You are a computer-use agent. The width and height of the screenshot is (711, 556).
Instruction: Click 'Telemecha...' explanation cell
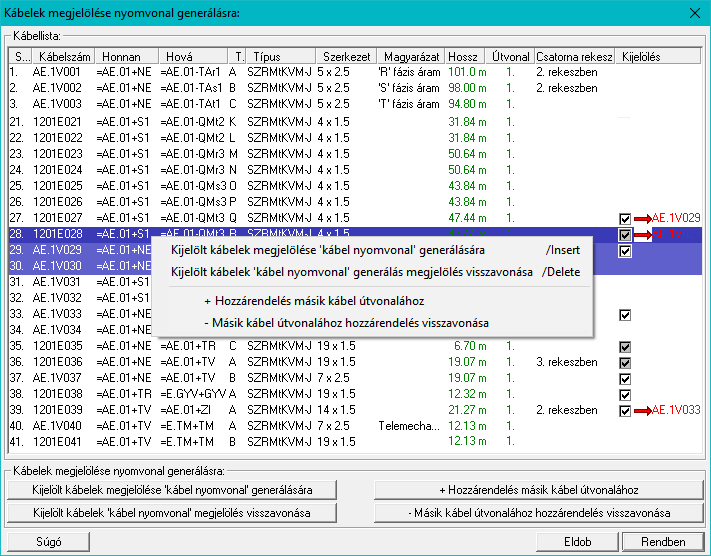coord(409,426)
